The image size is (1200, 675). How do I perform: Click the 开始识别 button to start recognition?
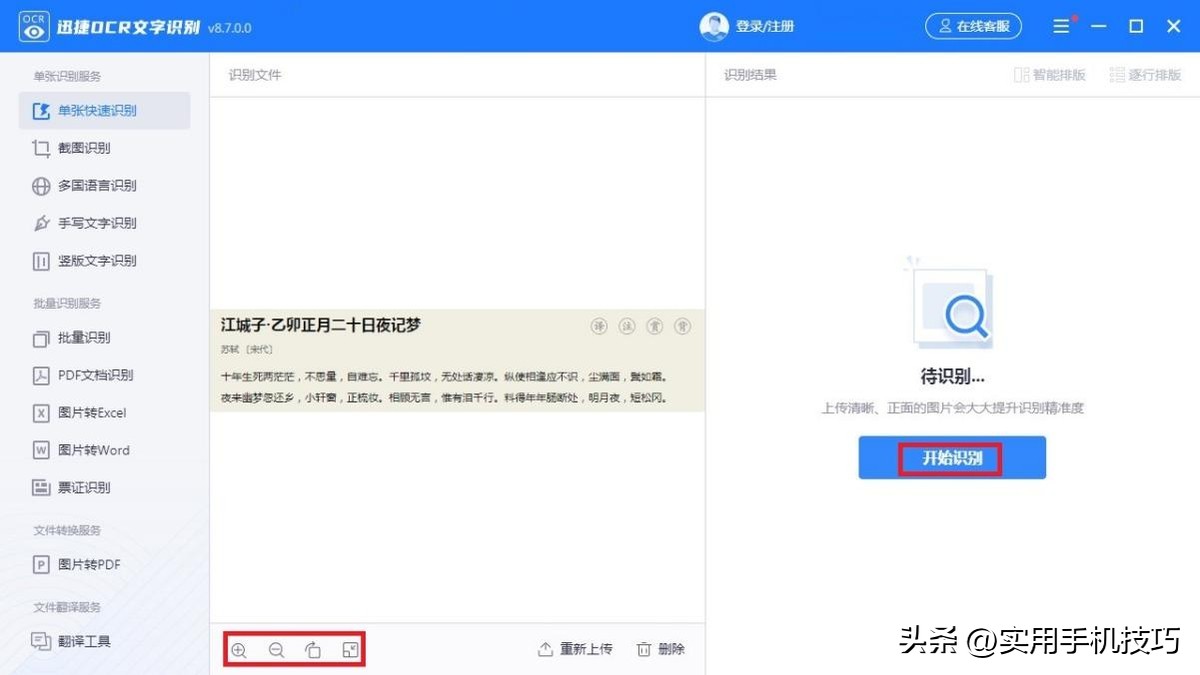pos(951,457)
